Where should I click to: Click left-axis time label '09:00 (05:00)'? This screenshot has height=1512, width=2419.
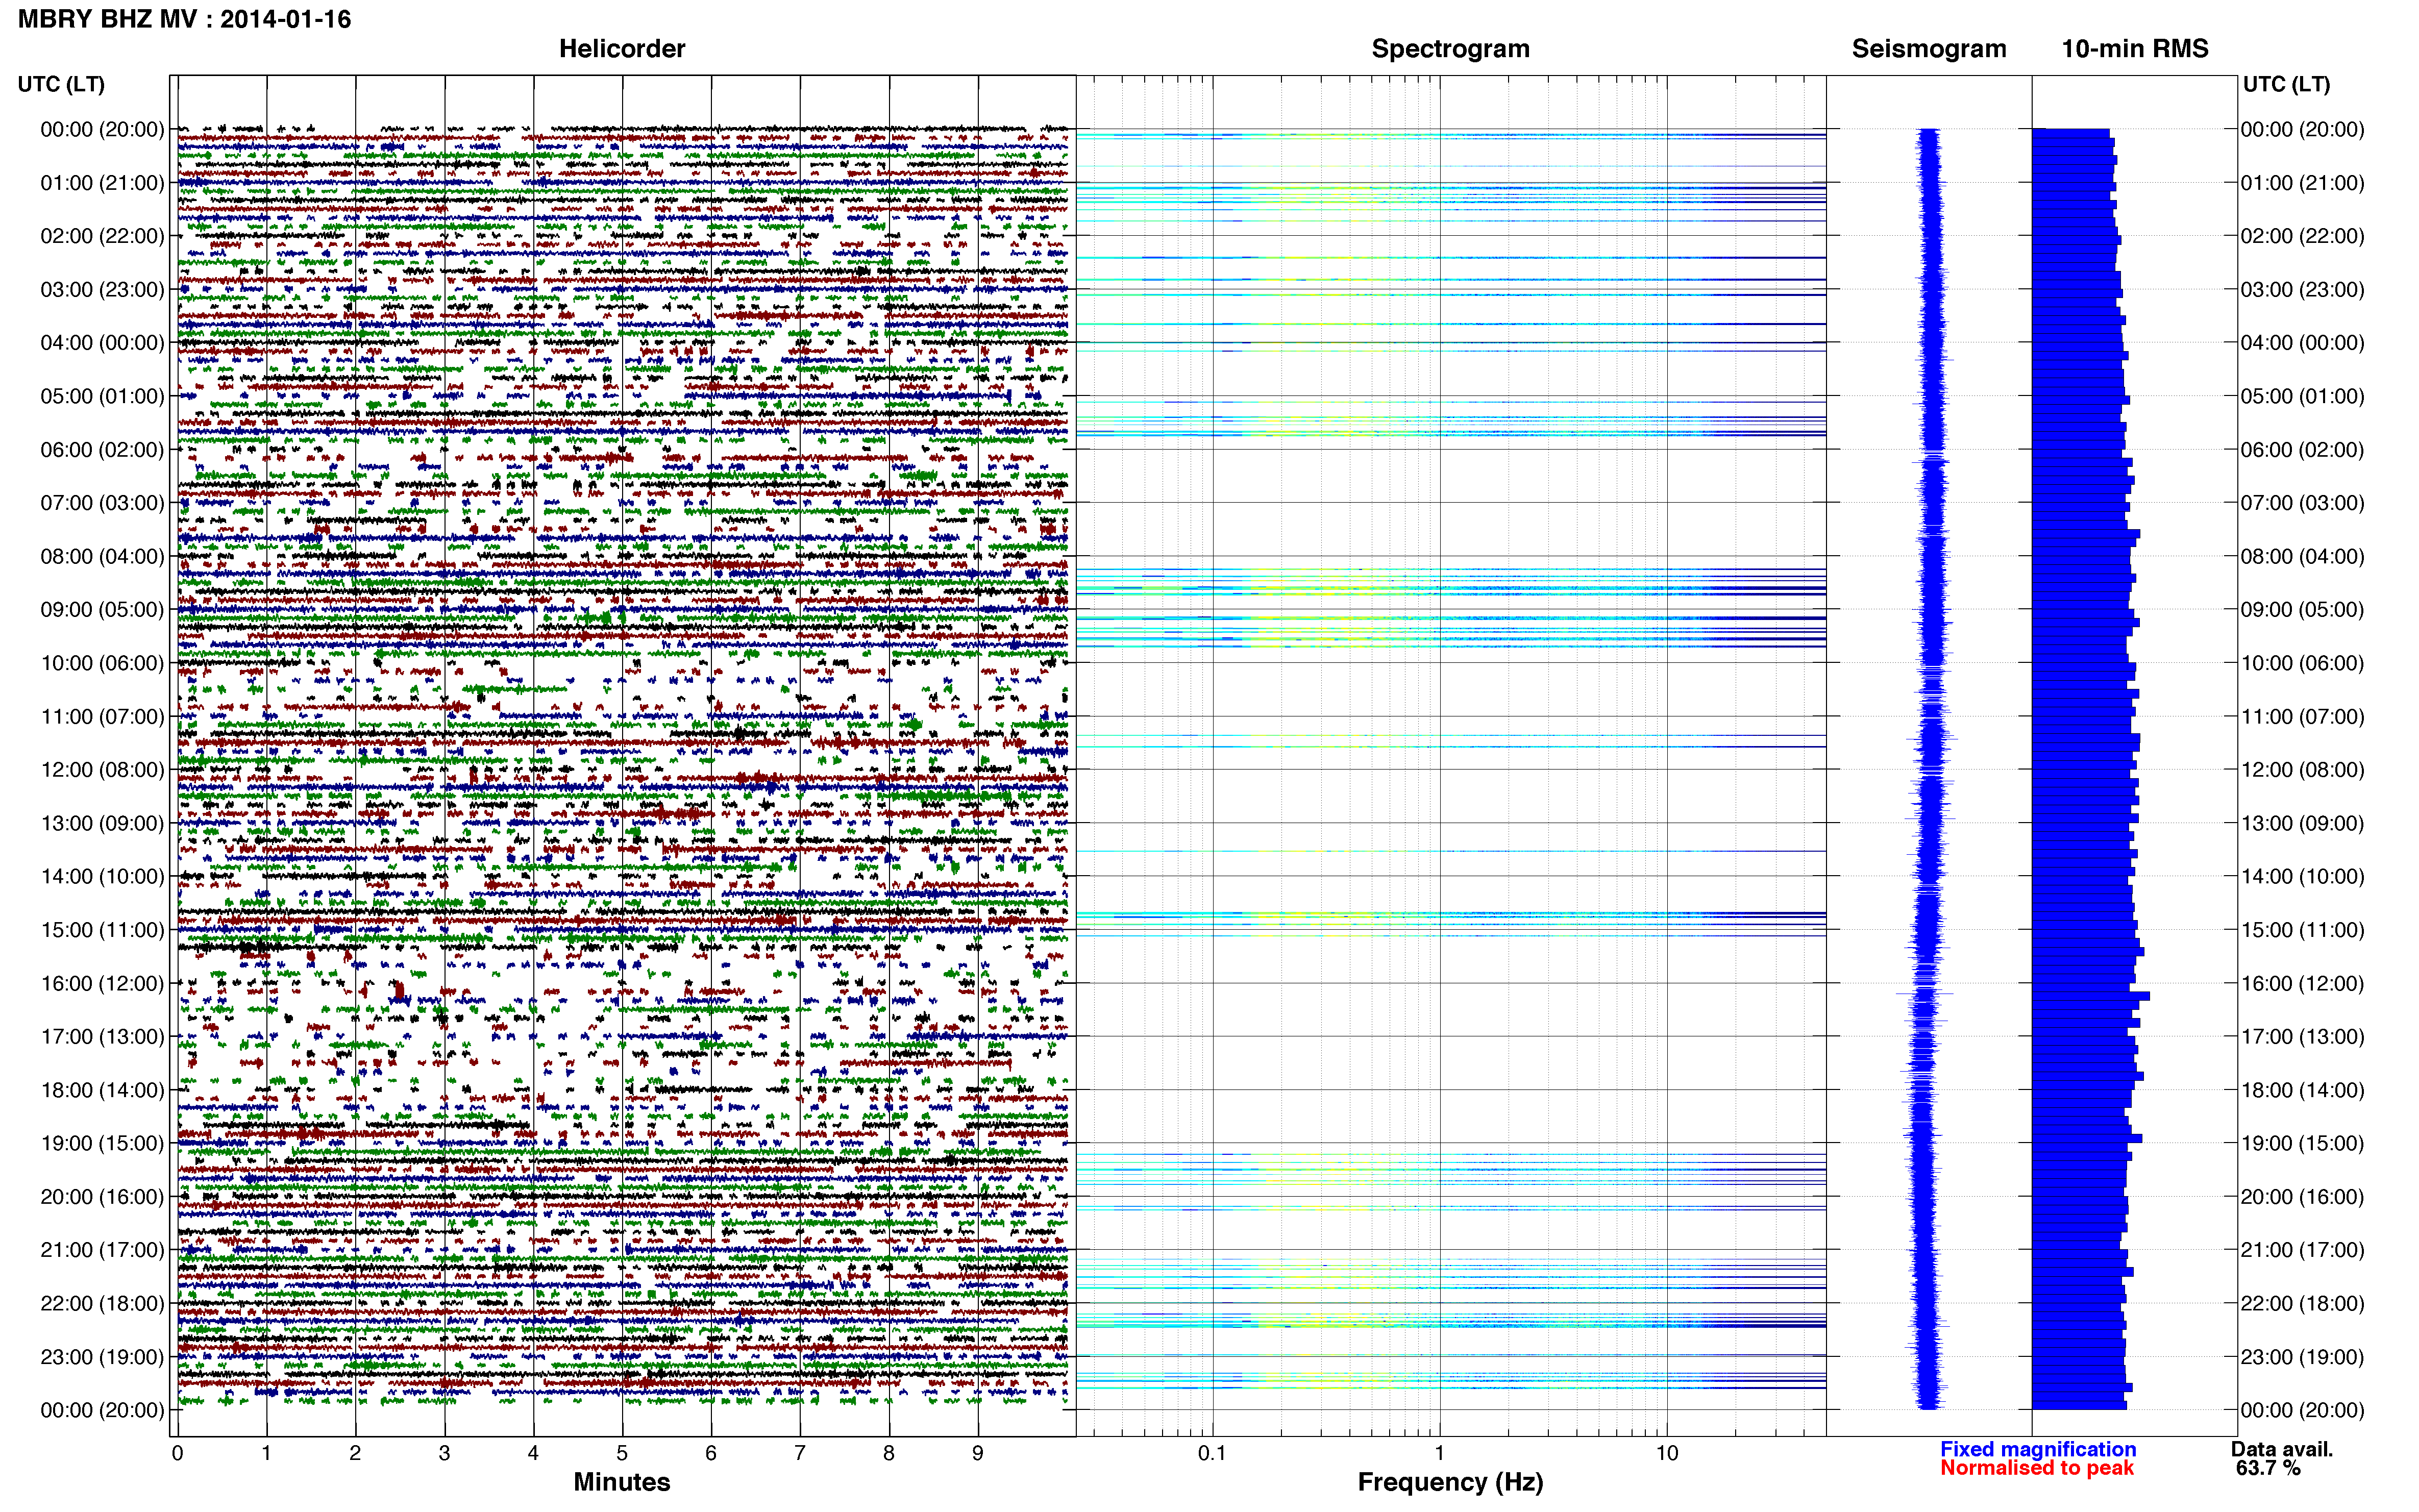tap(102, 609)
